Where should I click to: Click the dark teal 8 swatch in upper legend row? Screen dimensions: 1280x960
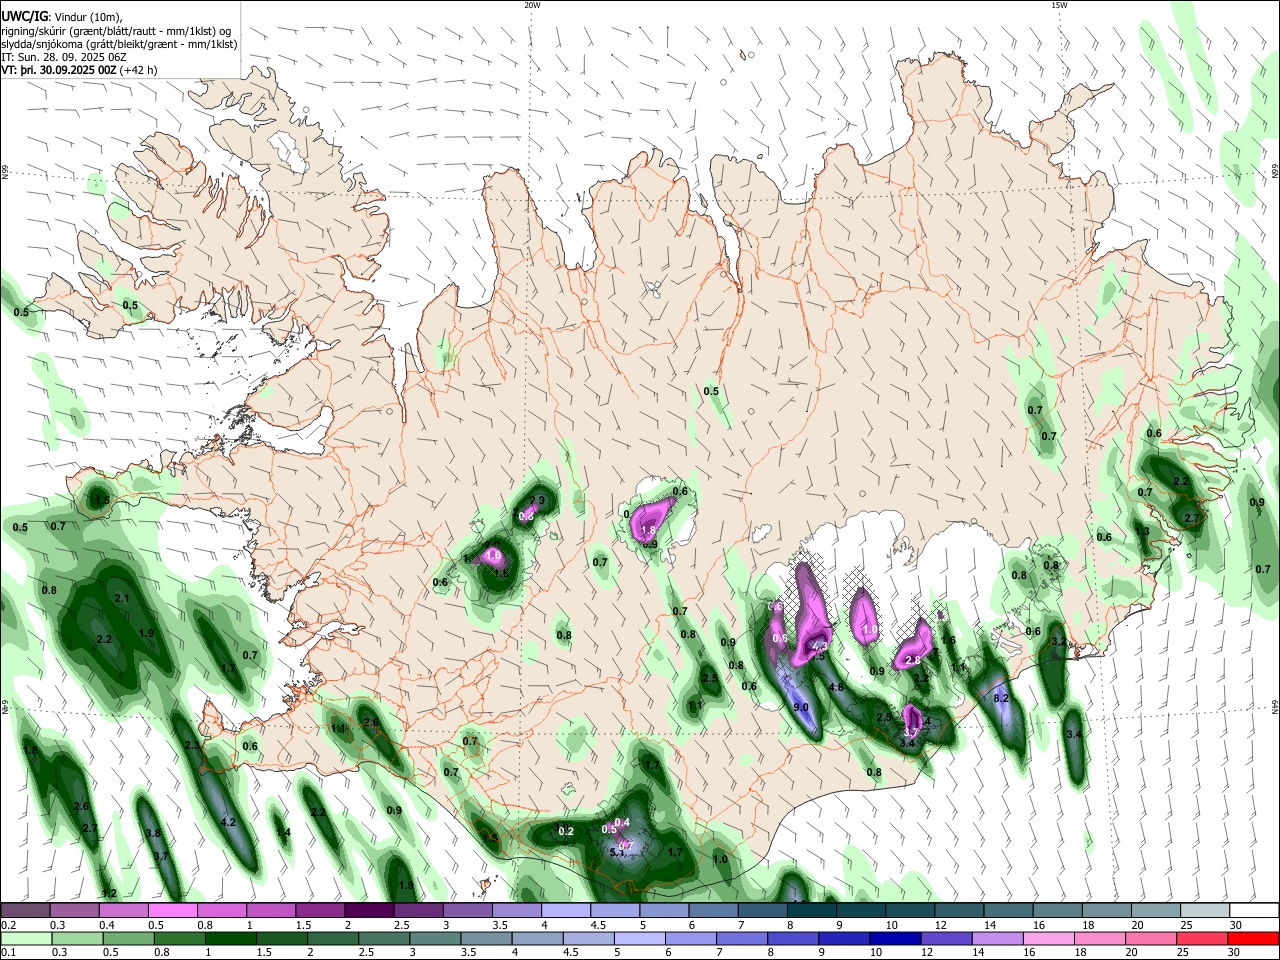click(x=813, y=910)
